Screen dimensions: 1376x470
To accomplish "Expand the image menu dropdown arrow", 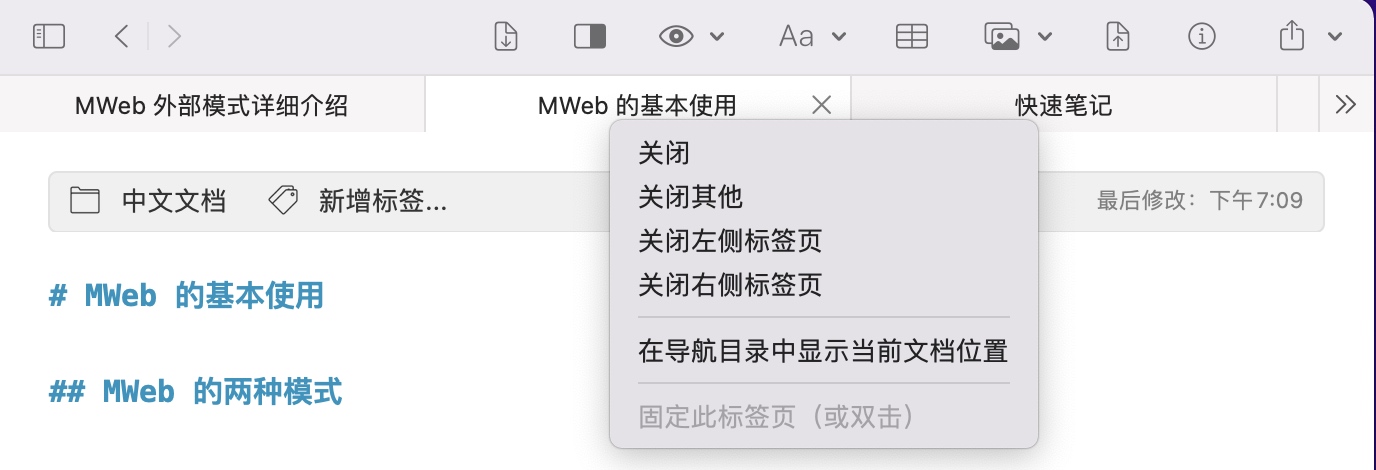I will coord(1045,37).
